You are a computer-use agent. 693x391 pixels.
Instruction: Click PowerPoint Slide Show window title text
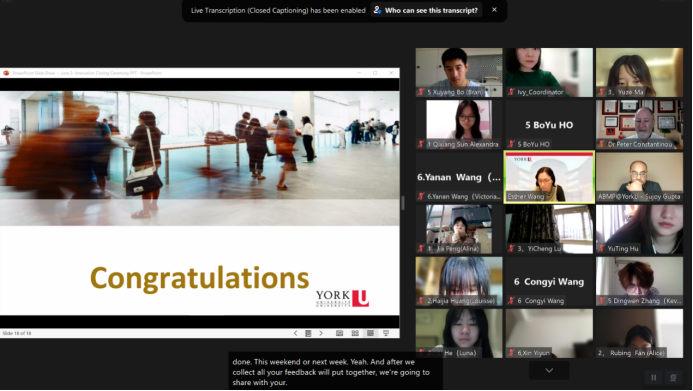pyautogui.click(x=87, y=73)
